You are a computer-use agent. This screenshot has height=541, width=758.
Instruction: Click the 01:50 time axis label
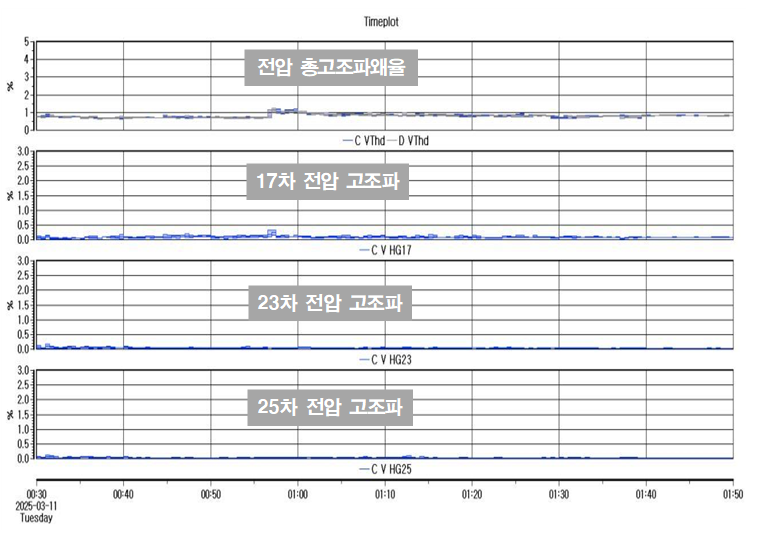(x=733, y=494)
